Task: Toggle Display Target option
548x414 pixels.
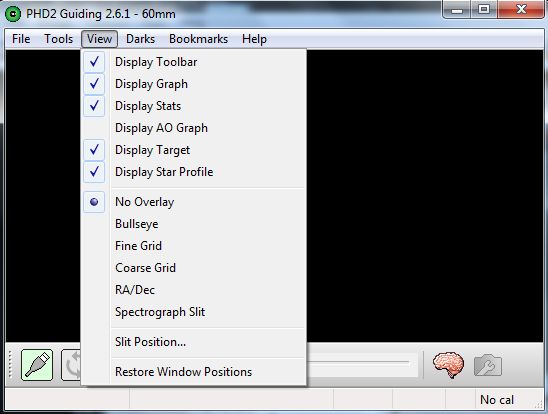Action: pos(194,150)
